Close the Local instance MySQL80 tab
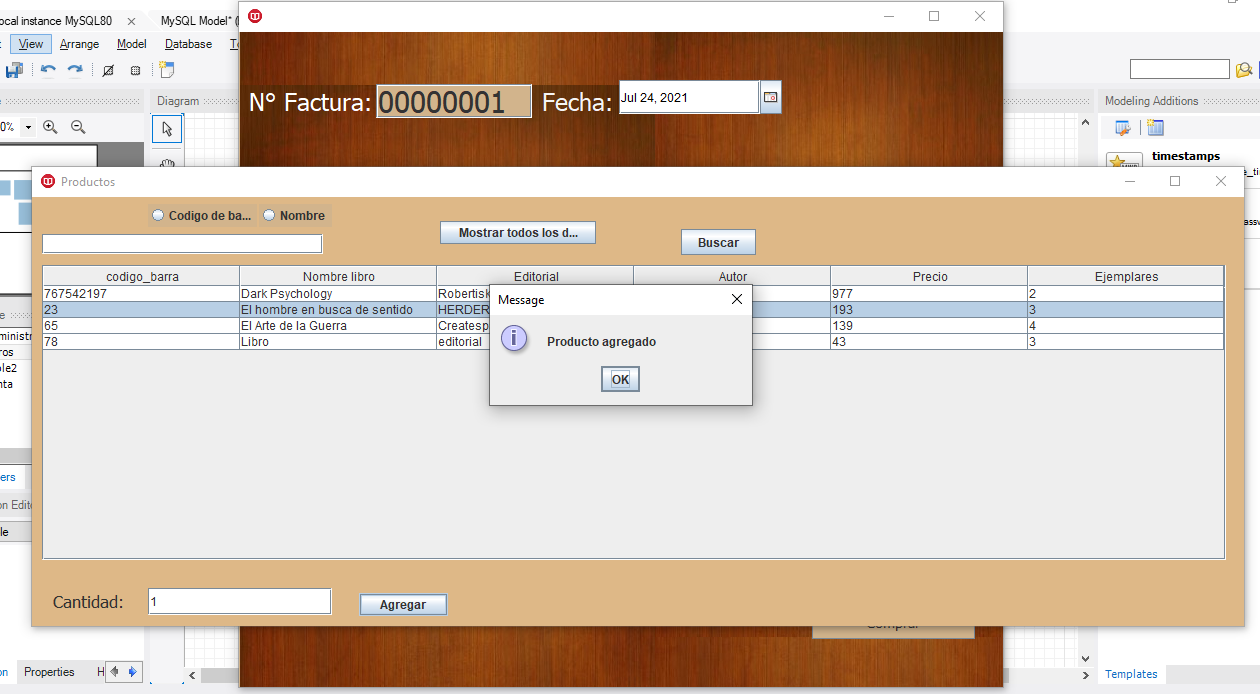1260x694 pixels. 131,21
